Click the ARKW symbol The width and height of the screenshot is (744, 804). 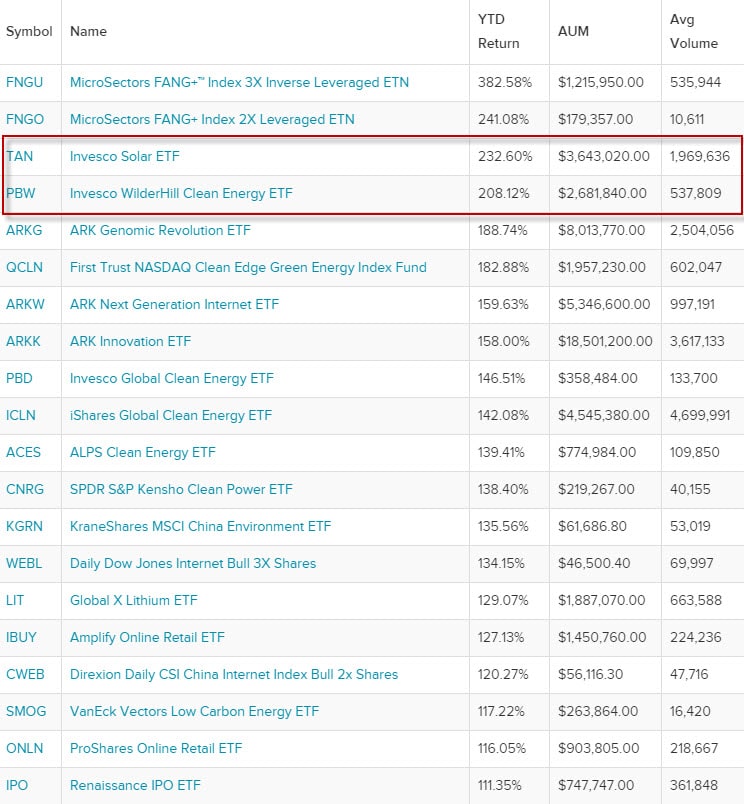pyautogui.click(x=25, y=305)
